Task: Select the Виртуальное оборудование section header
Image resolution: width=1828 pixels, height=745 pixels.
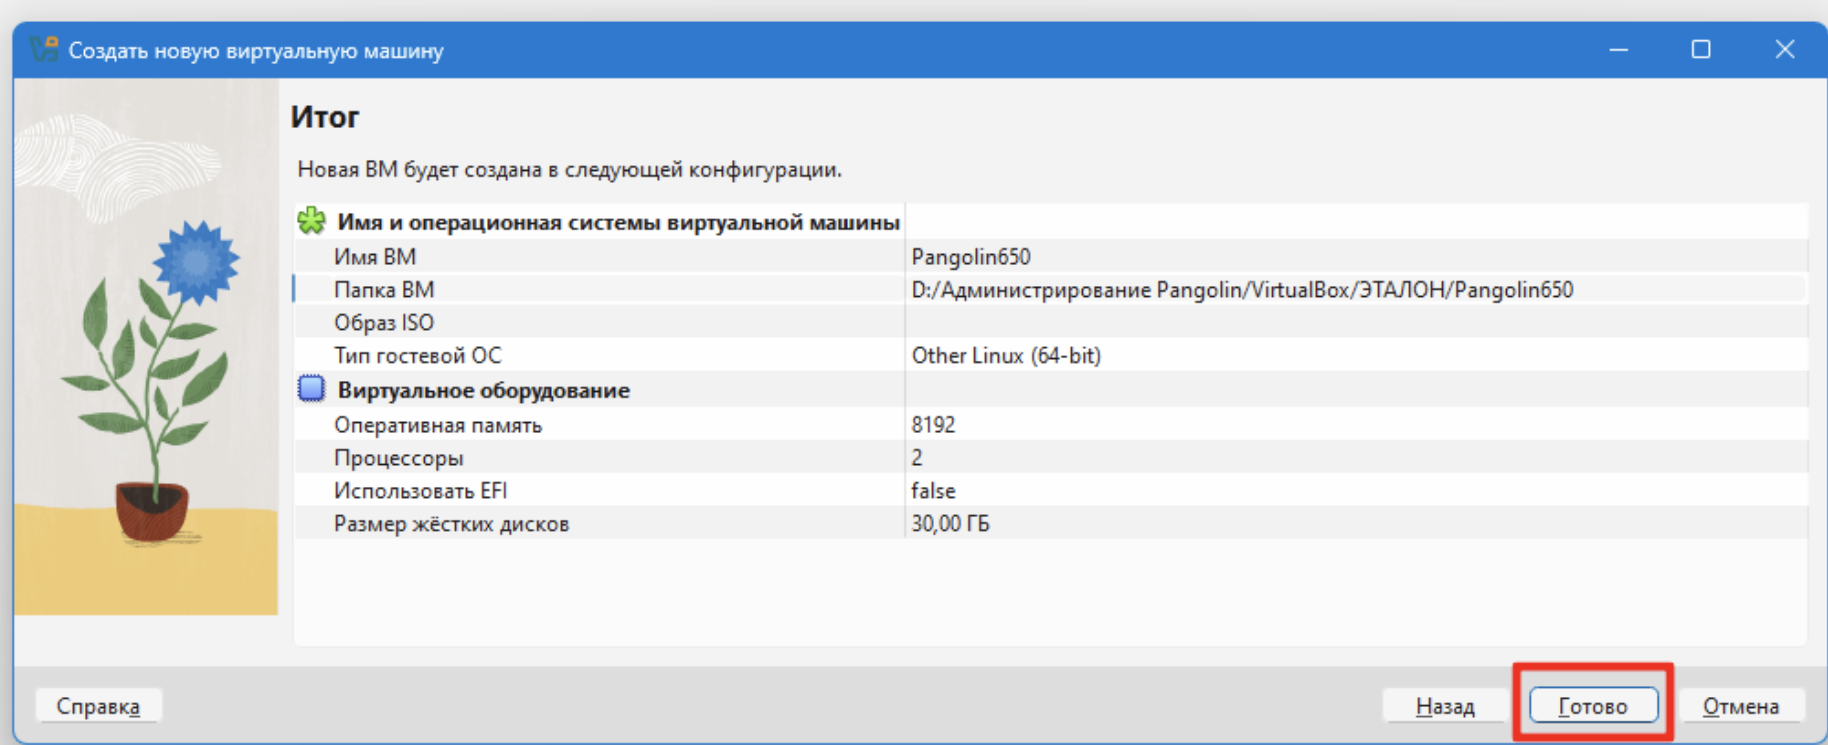Action: click(x=484, y=390)
